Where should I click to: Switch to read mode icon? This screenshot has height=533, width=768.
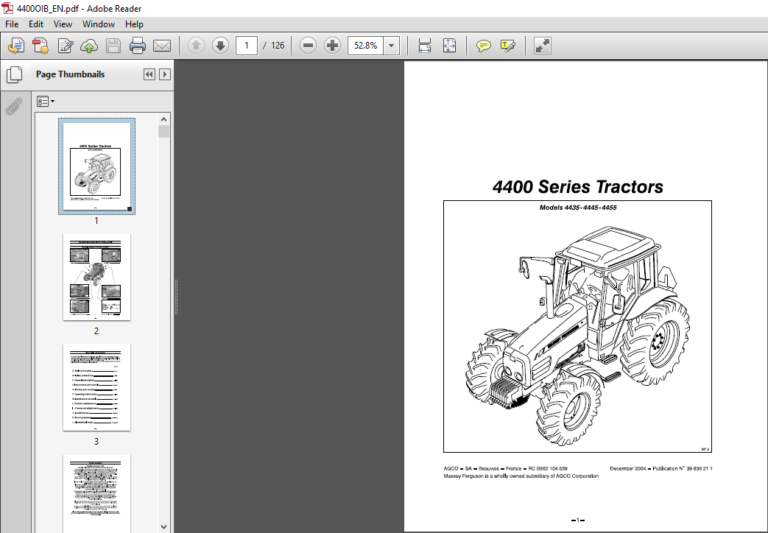tap(543, 46)
